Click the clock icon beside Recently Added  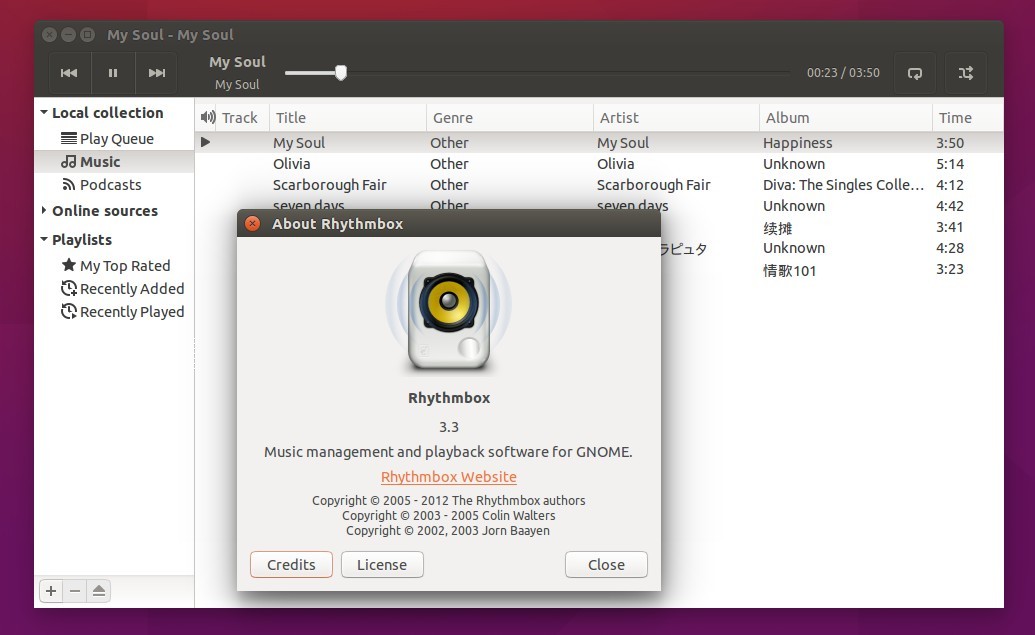[x=69, y=288]
